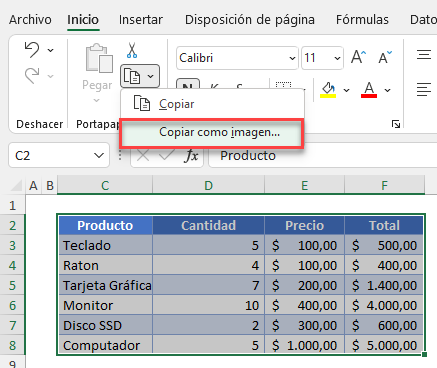Select row 8 header

tap(12, 345)
